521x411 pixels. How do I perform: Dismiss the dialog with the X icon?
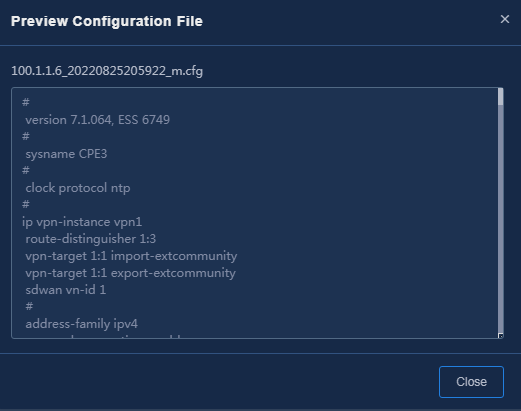coord(505,19)
